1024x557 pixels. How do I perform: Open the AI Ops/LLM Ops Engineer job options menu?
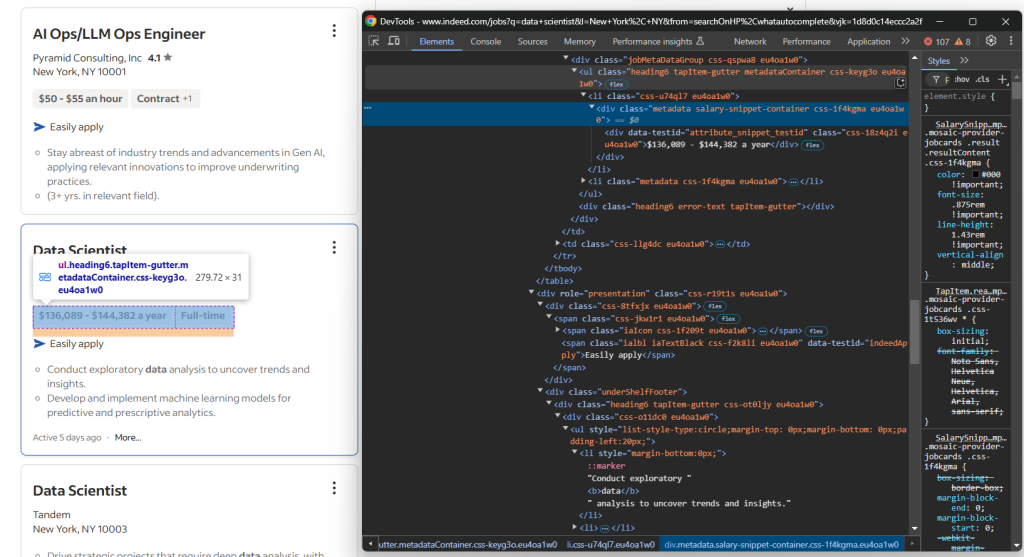point(334,31)
